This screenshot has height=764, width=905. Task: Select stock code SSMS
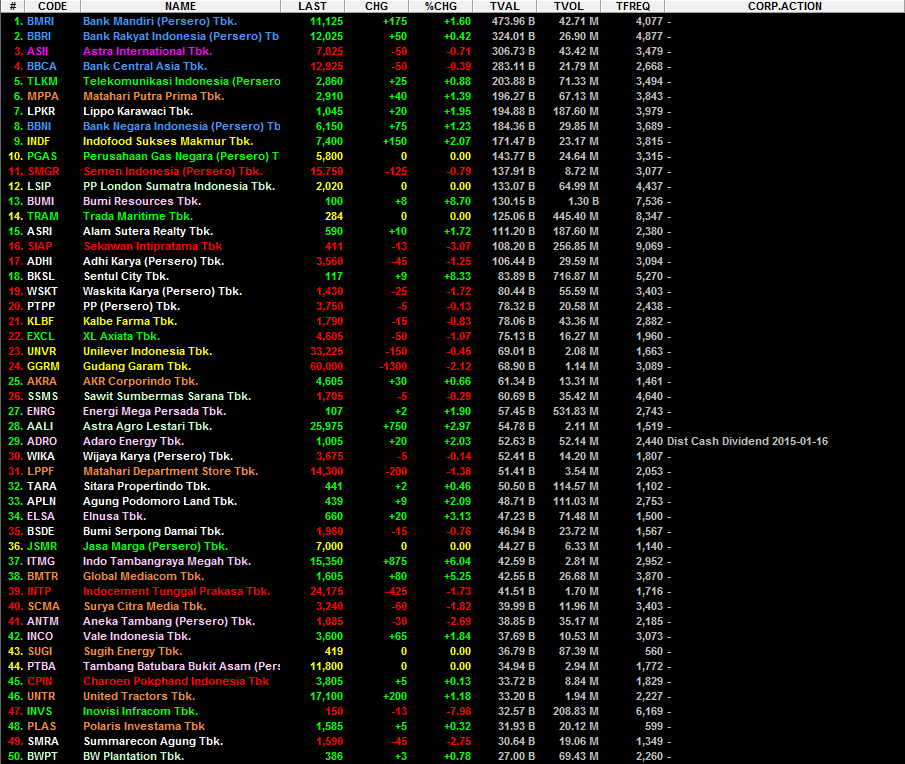tap(43, 396)
